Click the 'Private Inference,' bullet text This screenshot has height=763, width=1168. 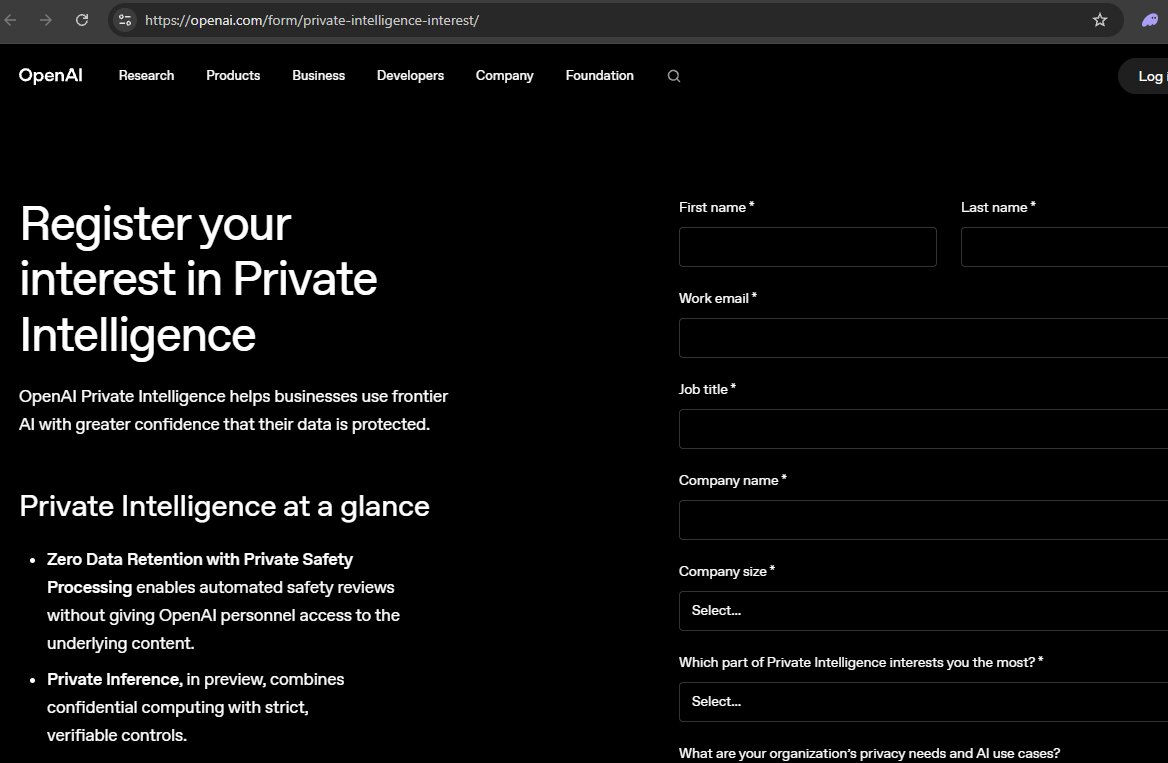[115, 680]
